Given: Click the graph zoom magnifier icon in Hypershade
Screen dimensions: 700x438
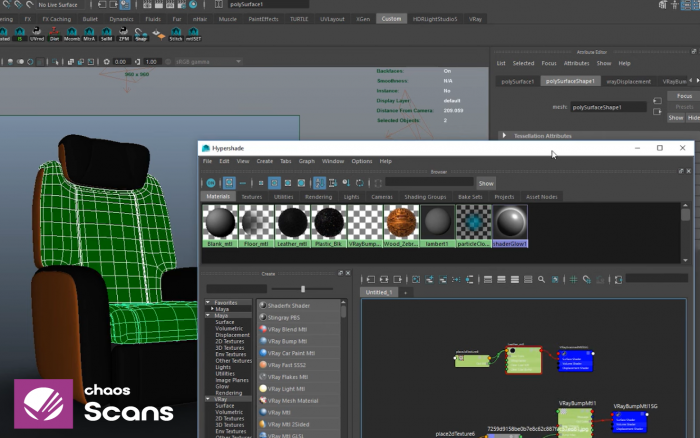Looking at the screenshot, I should pyautogui.click(x=541, y=279).
